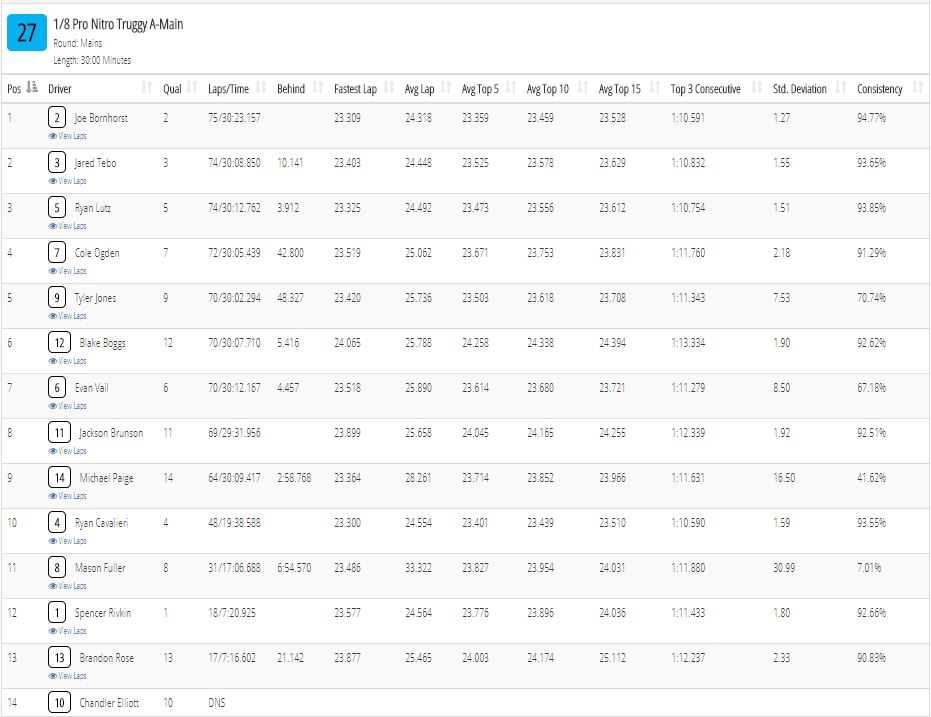View laps for Ryan Lutz
Image resolution: width=931 pixels, height=717 pixels.
pyautogui.click(x=68, y=226)
